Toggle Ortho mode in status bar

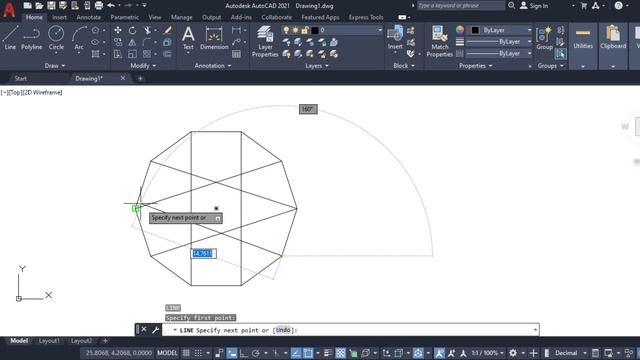(244, 353)
